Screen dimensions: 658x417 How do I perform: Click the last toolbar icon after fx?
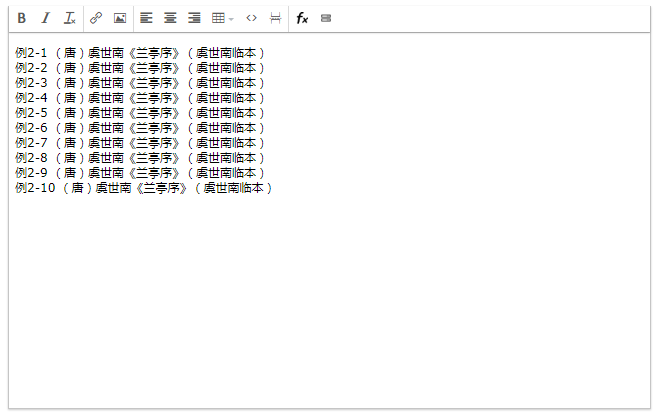326,18
